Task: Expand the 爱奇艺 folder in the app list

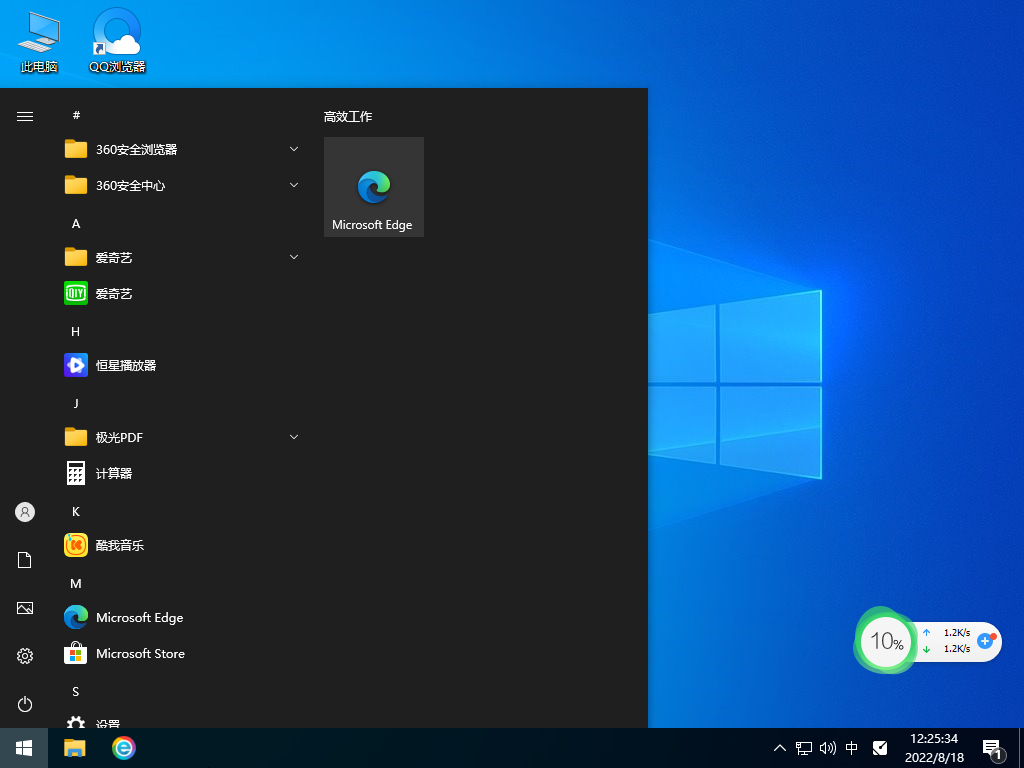Action: pyautogui.click(x=293, y=257)
